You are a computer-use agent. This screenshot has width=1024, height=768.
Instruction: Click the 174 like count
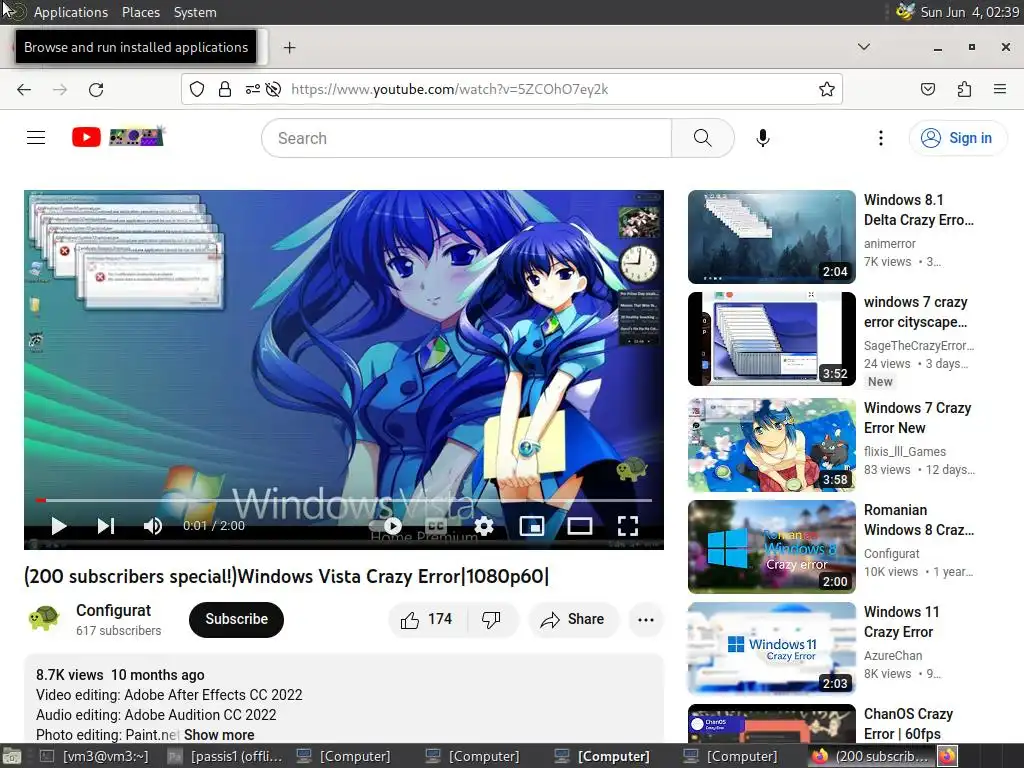click(x=440, y=619)
